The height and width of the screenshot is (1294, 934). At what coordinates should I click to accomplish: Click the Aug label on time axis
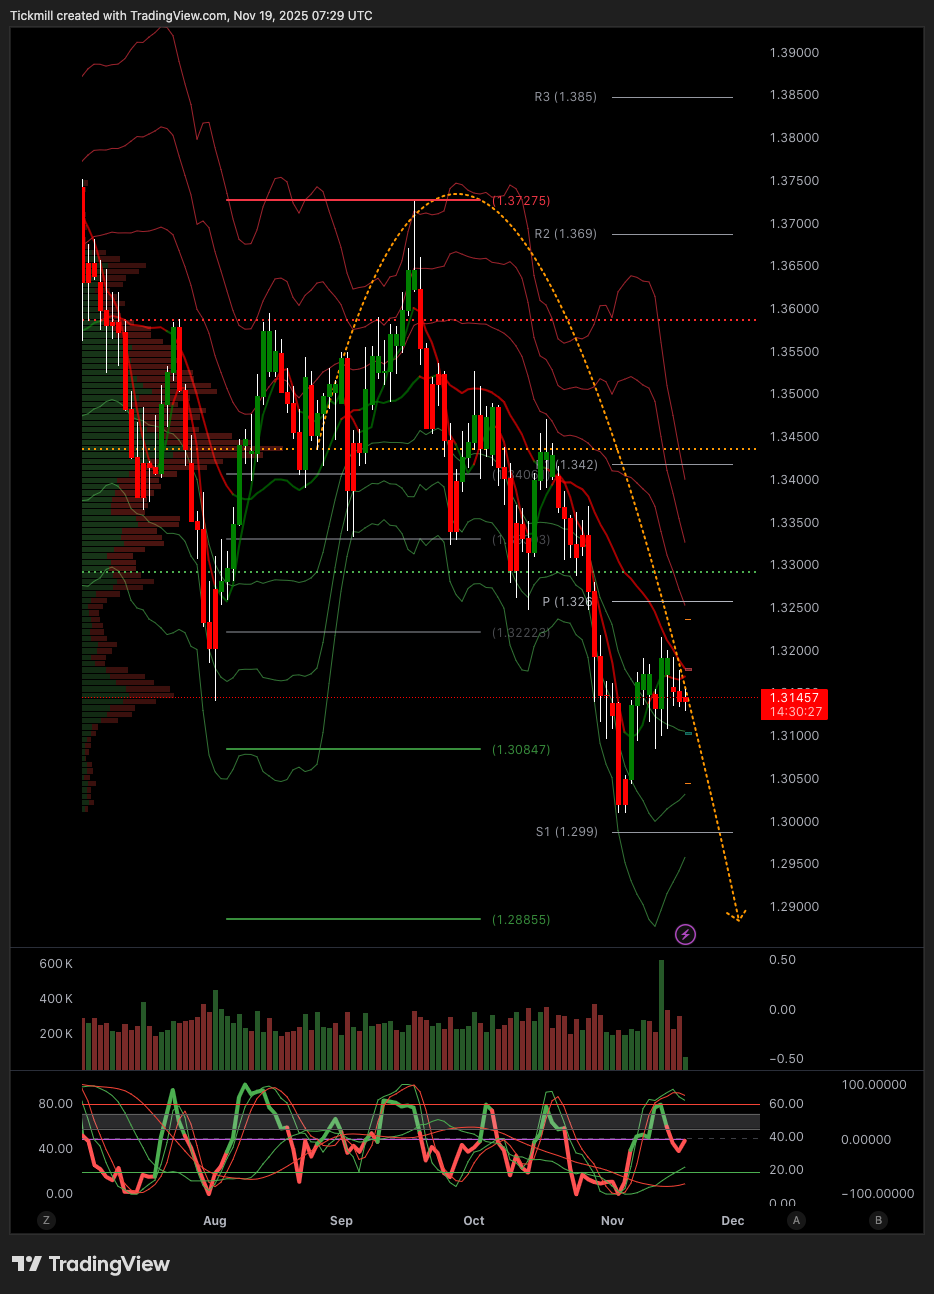tap(214, 1221)
